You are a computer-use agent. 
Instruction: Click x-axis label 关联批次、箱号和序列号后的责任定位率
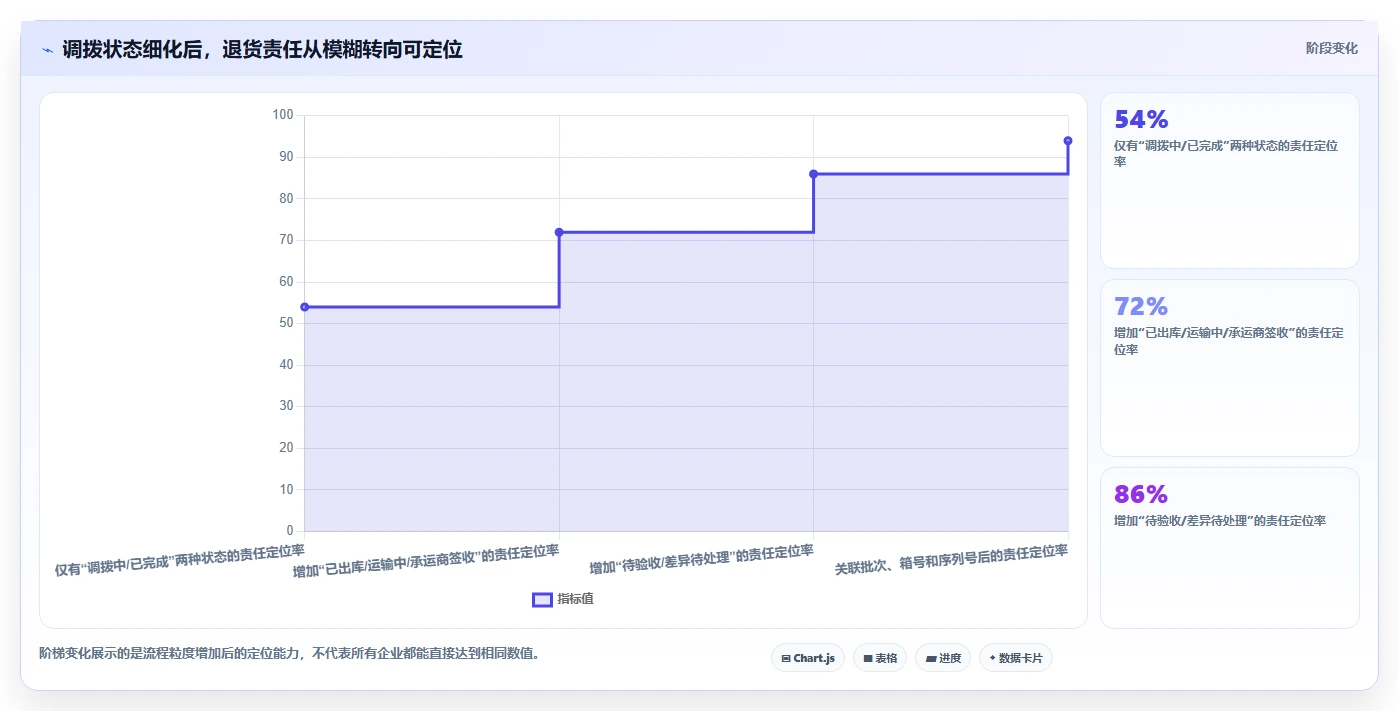[x=951, y=559]
